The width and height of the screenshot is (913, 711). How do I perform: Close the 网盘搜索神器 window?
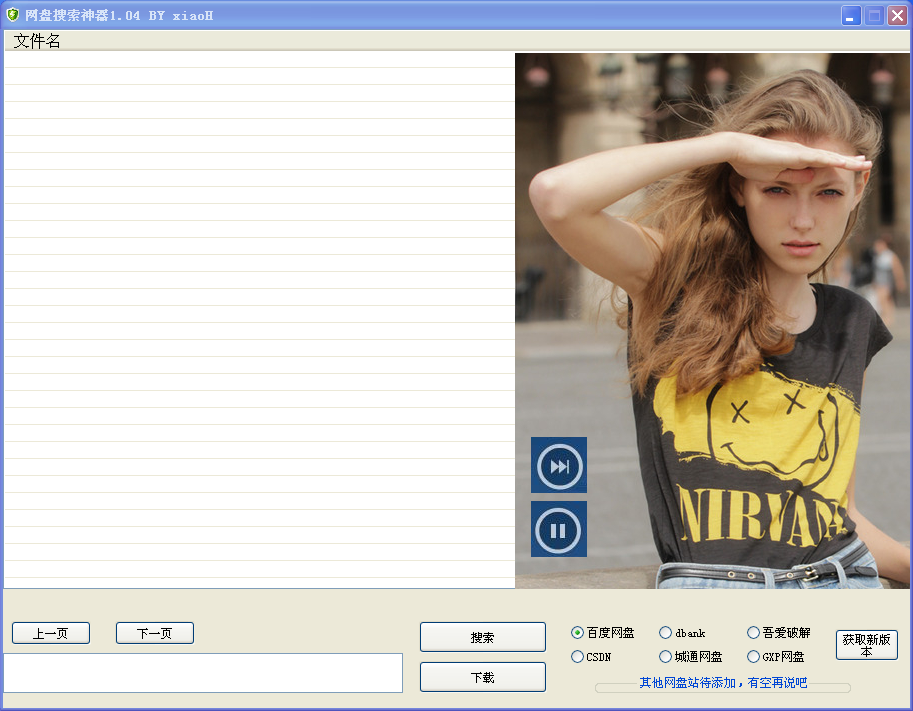click(897, 16)
